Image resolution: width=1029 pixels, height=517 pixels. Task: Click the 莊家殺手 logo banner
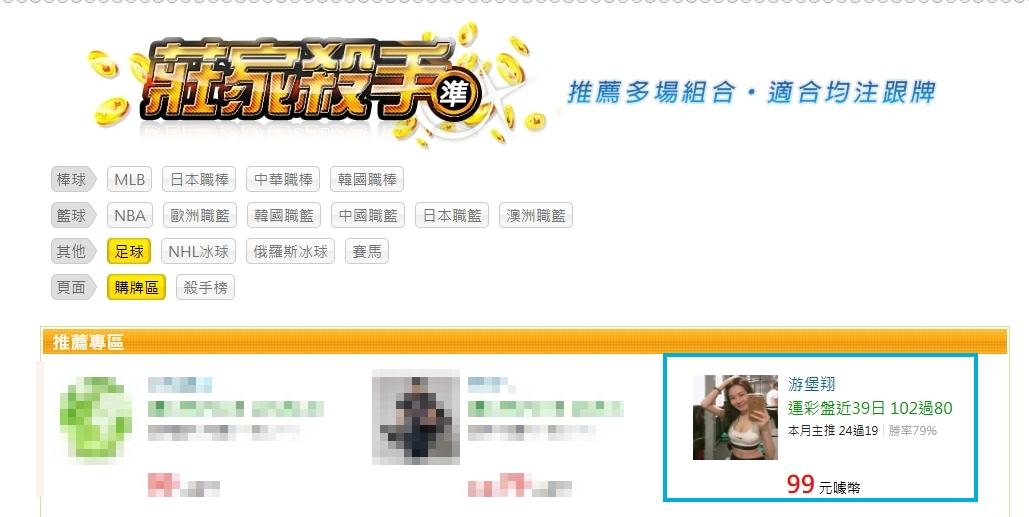click(315, 85)
